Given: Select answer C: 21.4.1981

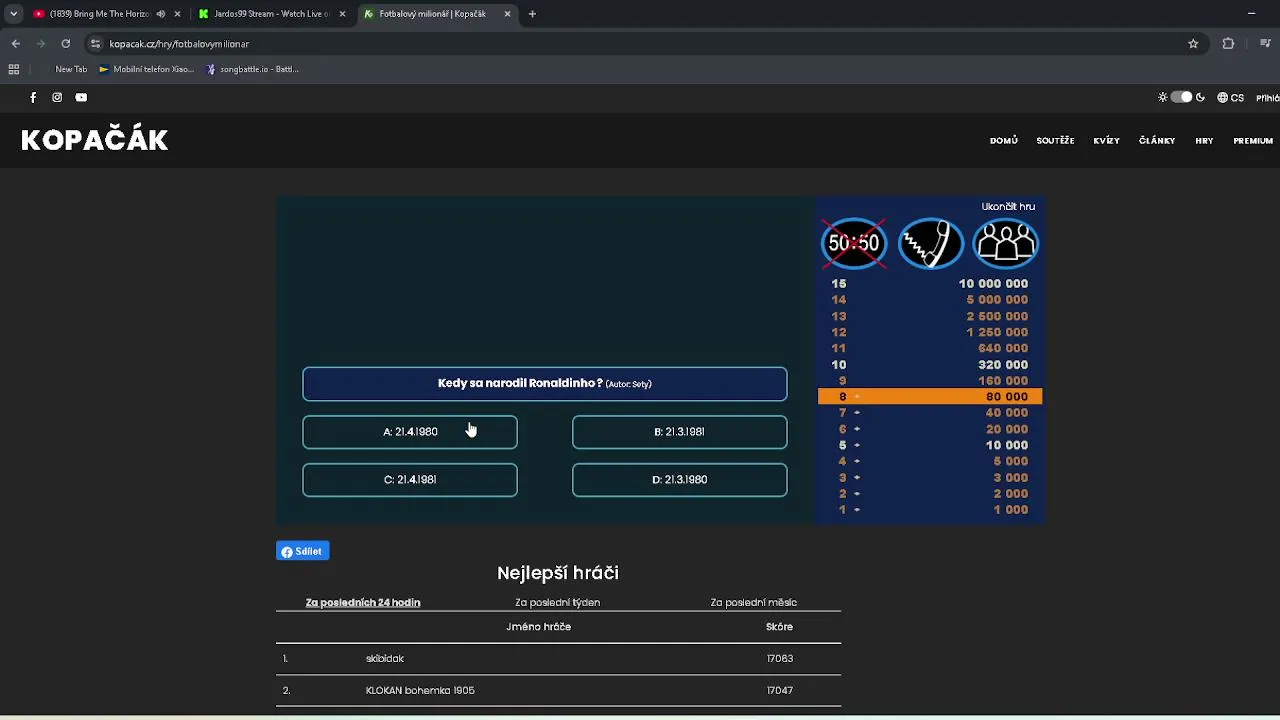Looking at the screenshot, I should click(410, 480).
